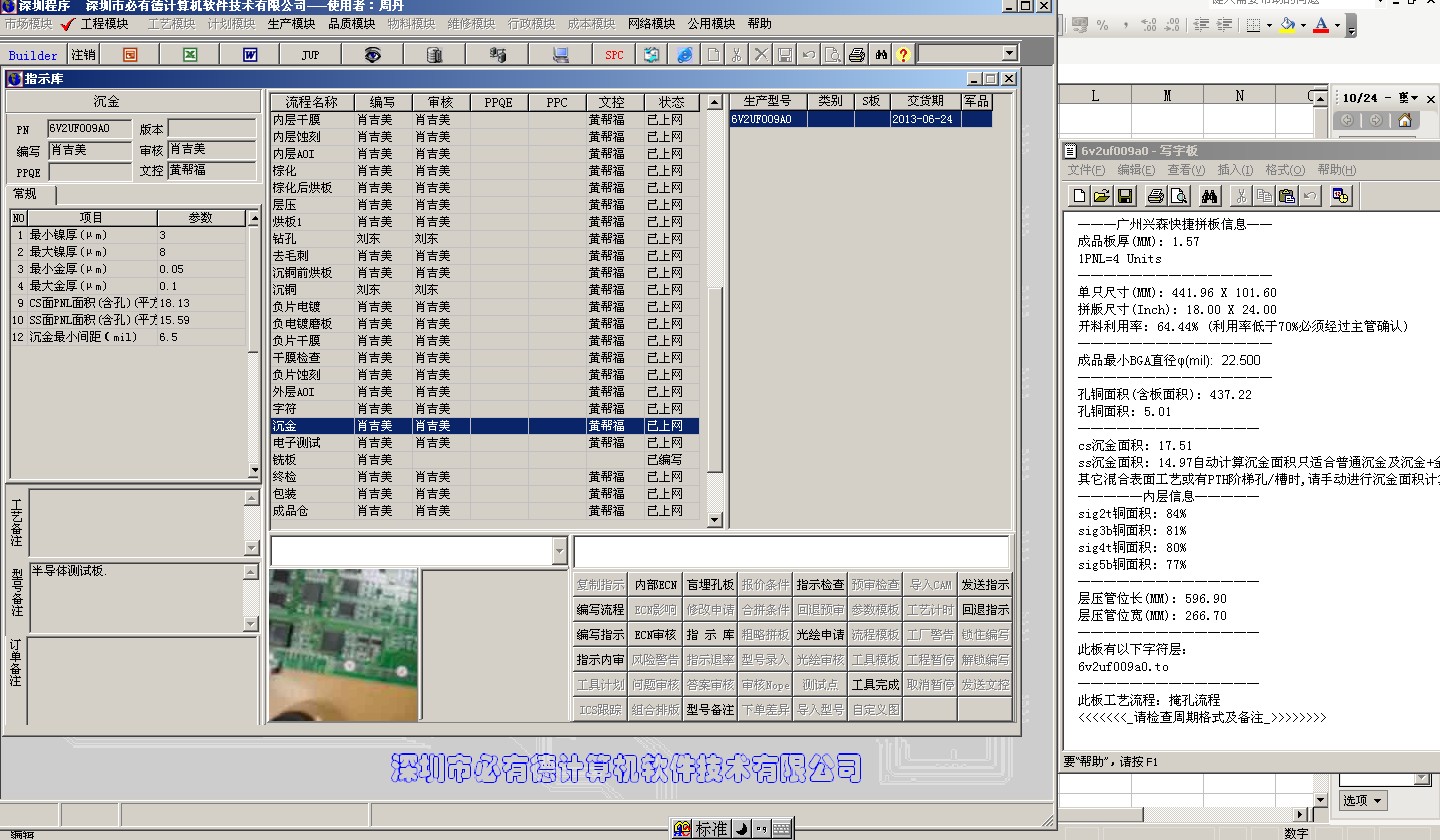Click the 光绘申请 button

point(820,635)
